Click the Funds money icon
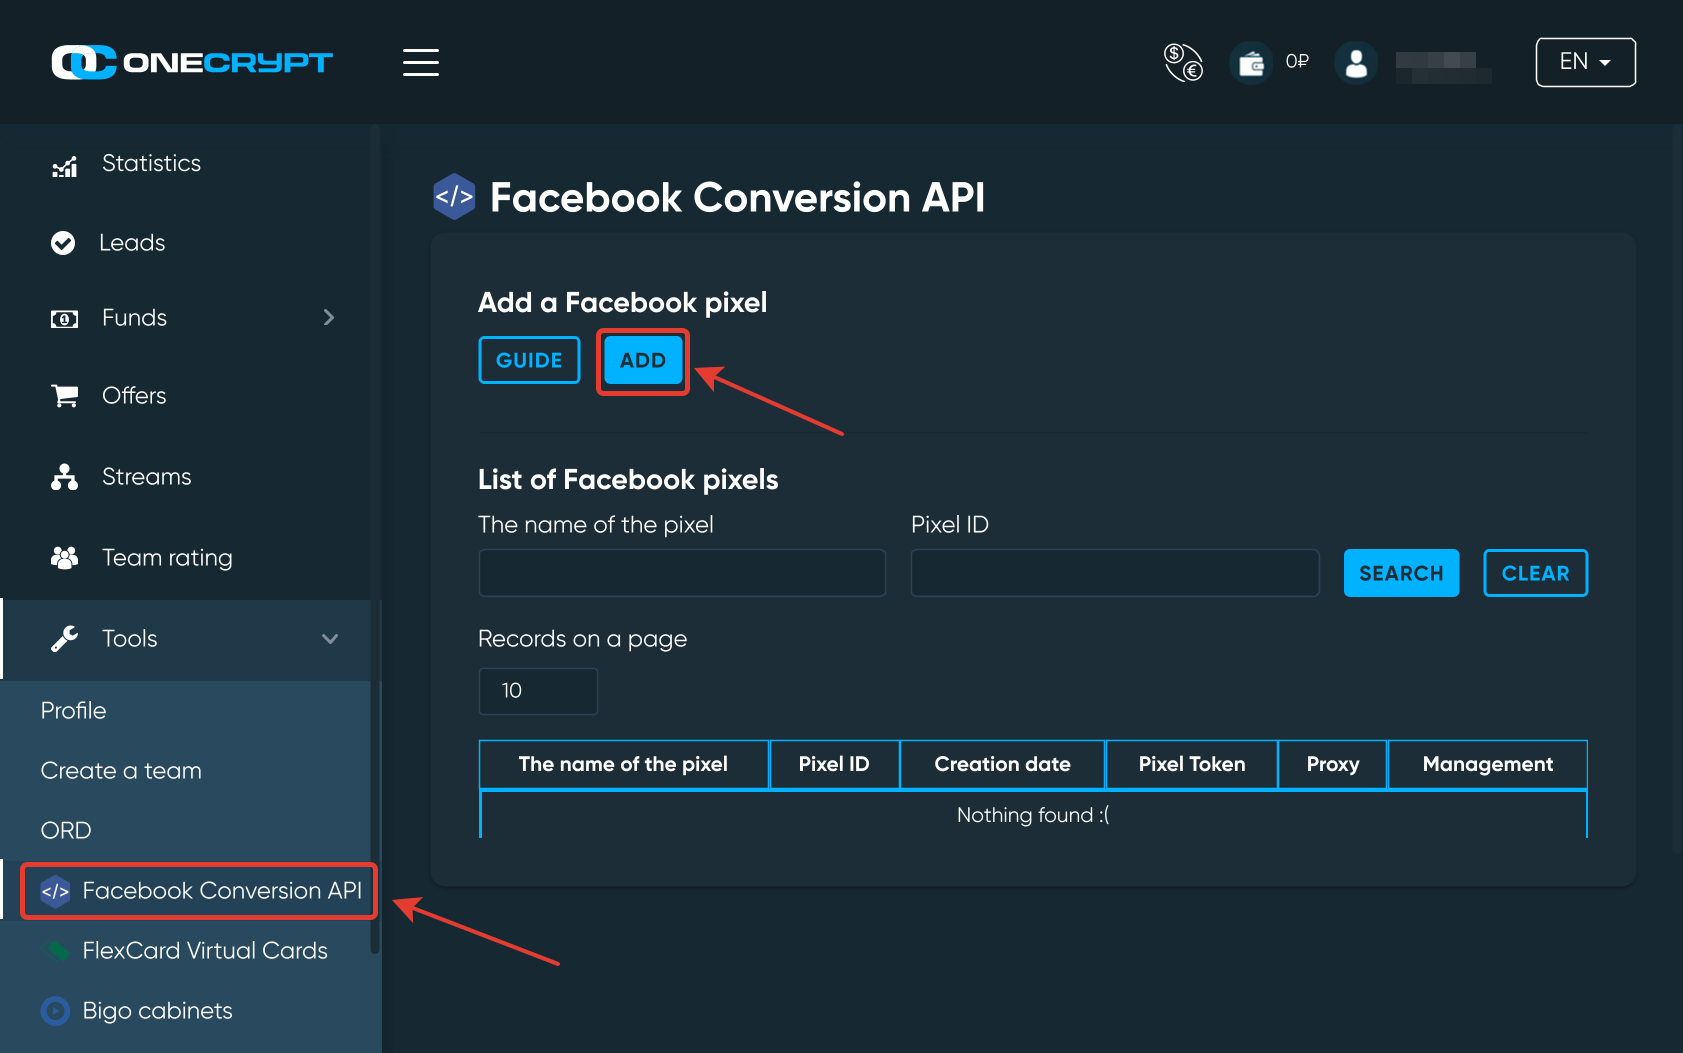The image size is (1683, 1053). (x=64, y=319)
